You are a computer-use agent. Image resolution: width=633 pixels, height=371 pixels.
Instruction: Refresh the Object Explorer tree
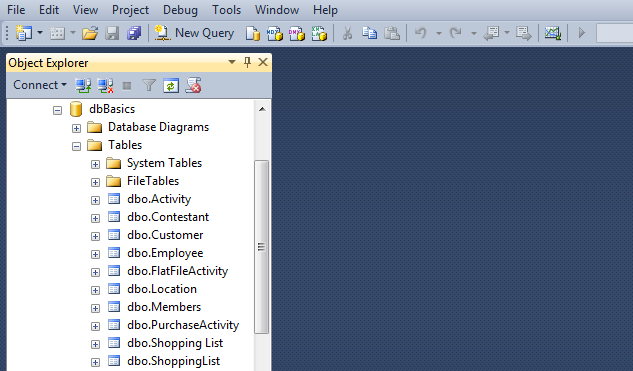pos(171,86)
